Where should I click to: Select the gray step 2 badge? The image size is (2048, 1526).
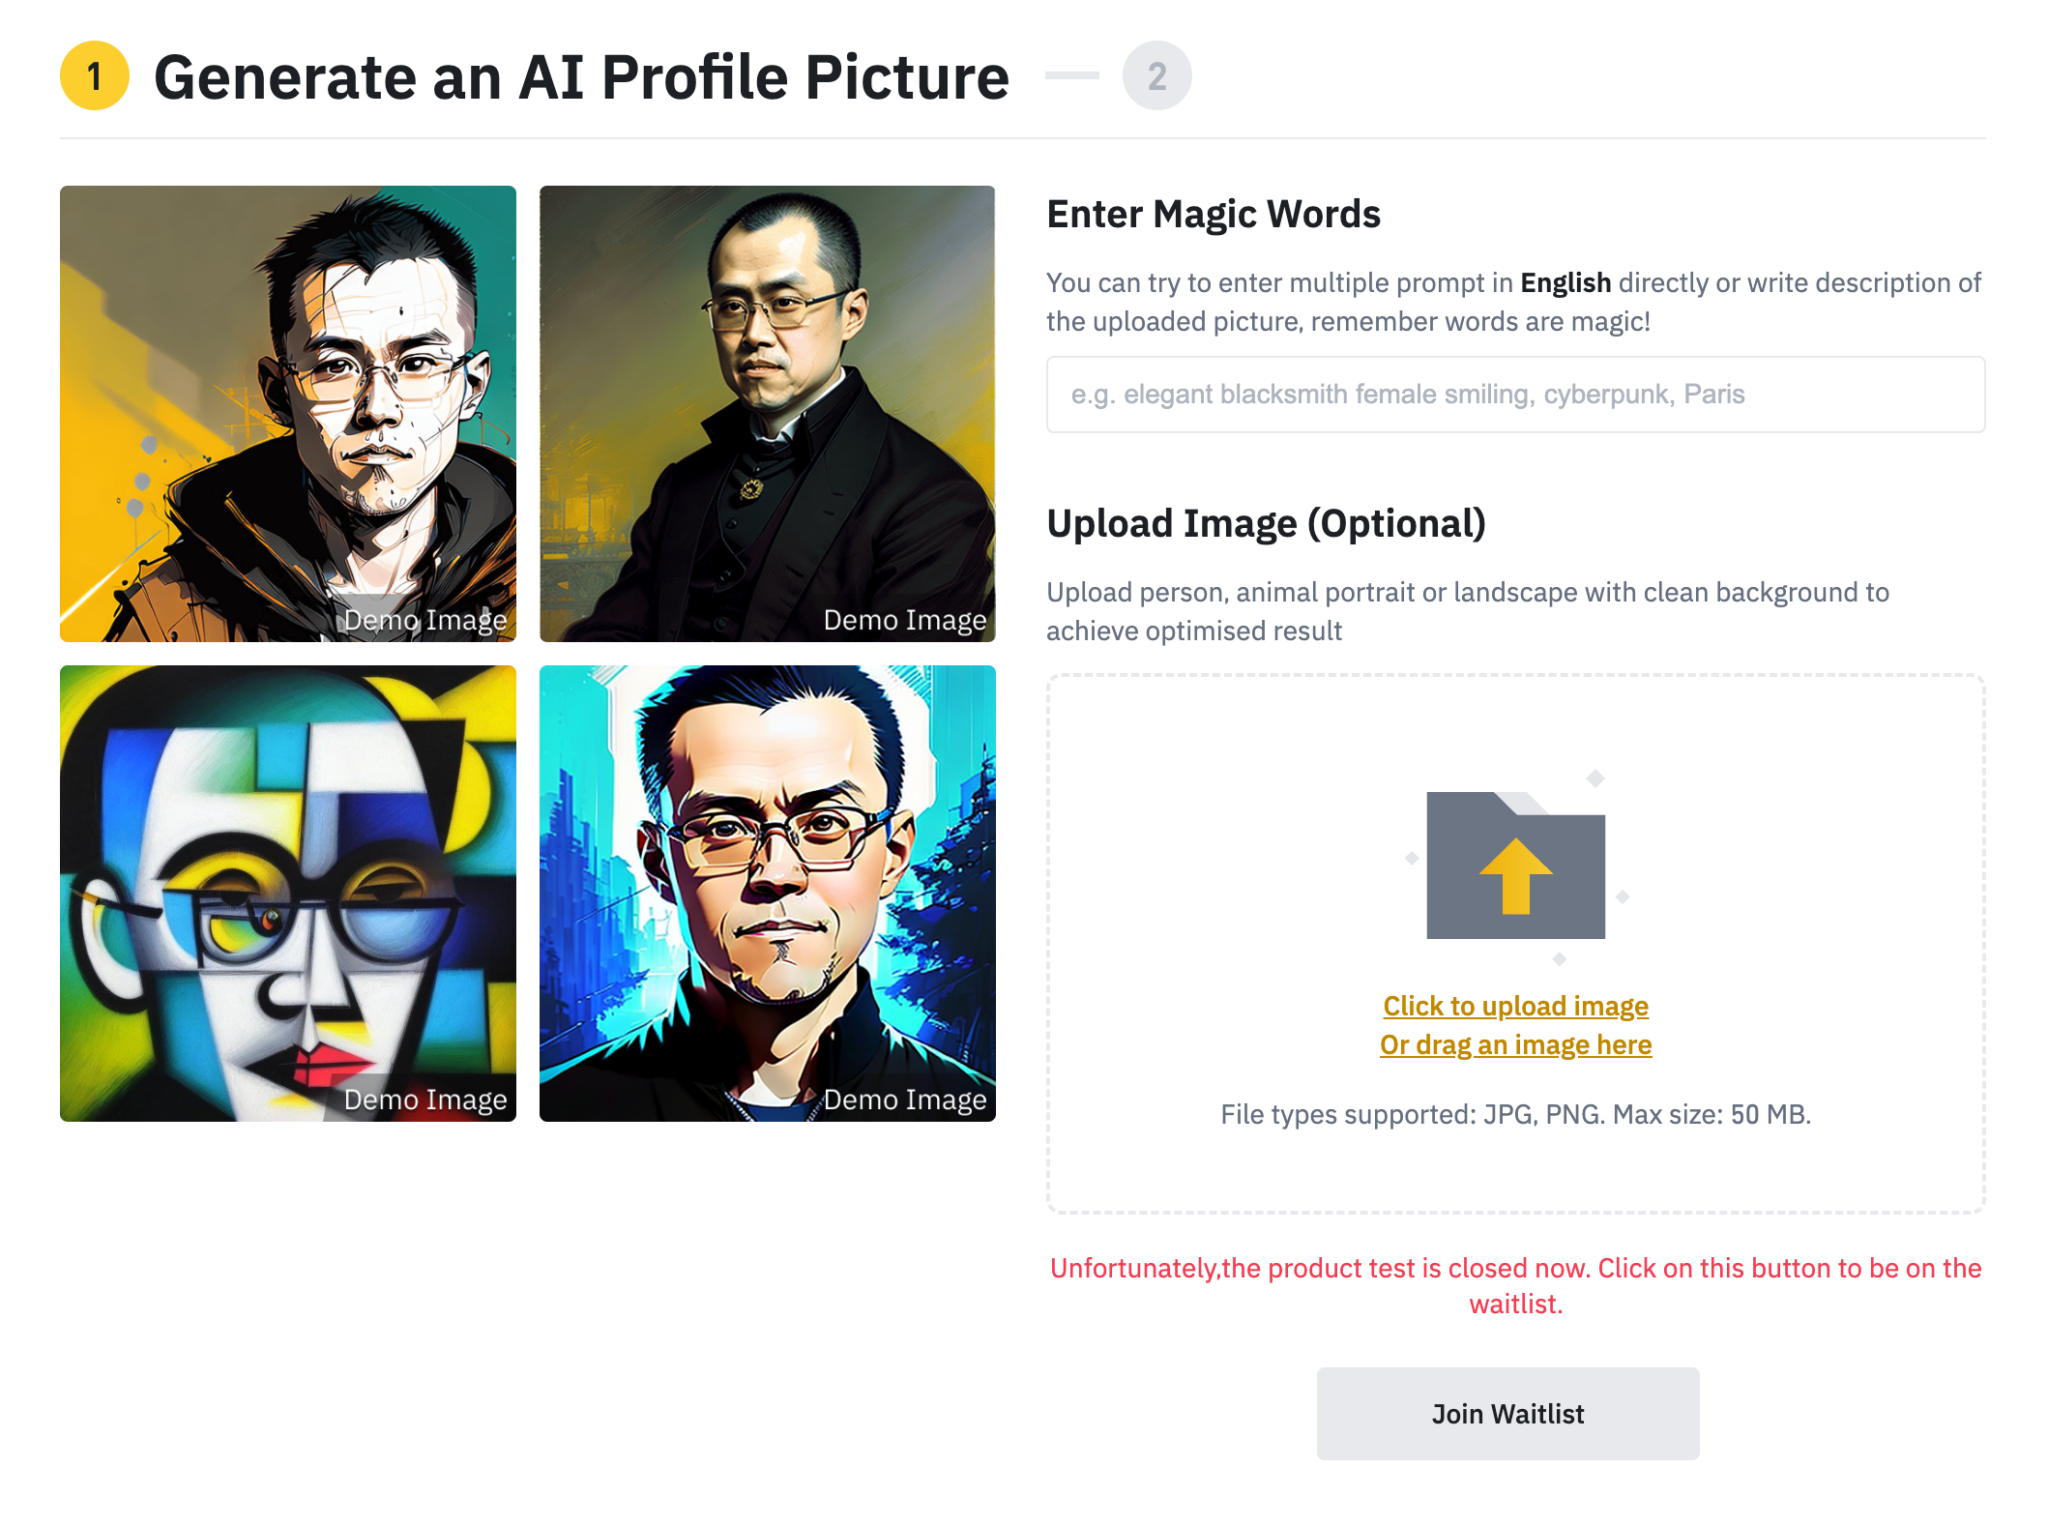click(x=1157, y=76)
